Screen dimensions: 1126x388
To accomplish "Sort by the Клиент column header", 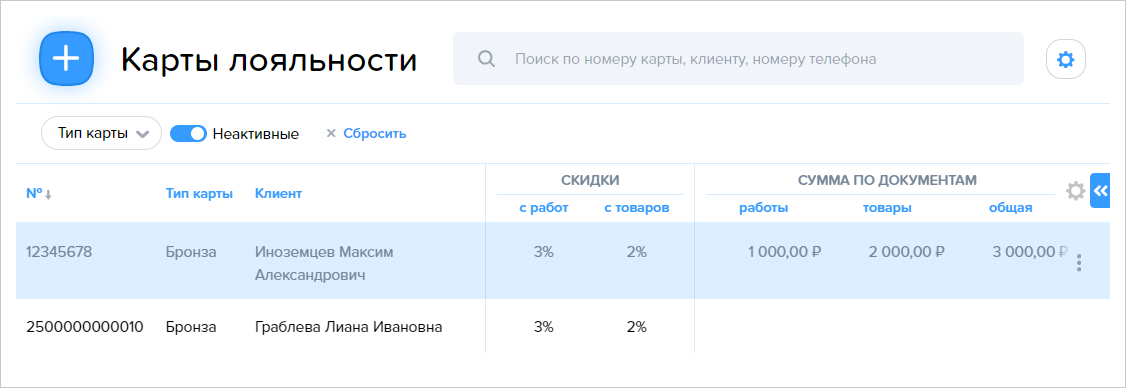I will point(279,193).
